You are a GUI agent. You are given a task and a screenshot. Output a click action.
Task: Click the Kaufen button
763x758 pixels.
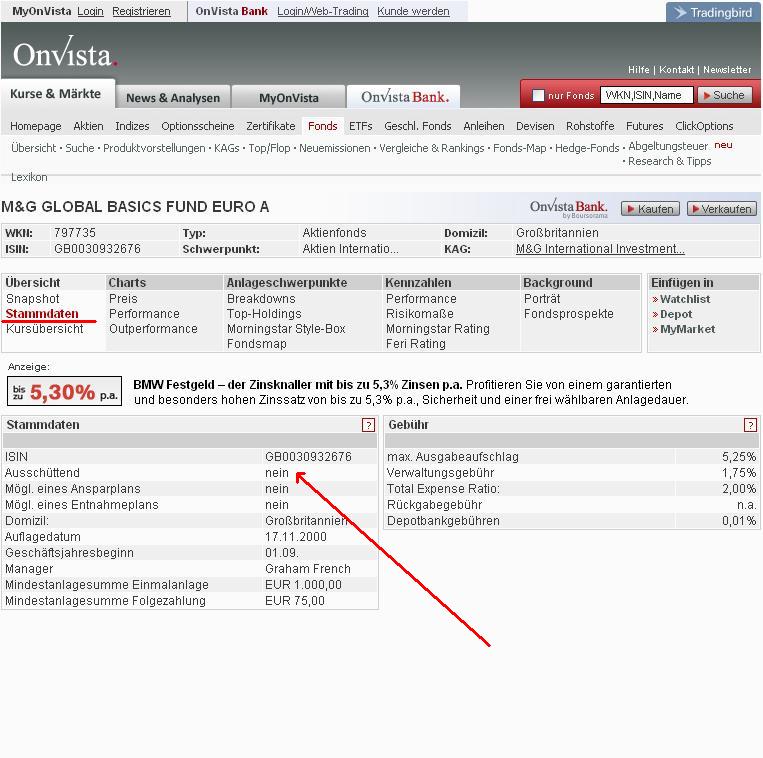pos(650,209)
